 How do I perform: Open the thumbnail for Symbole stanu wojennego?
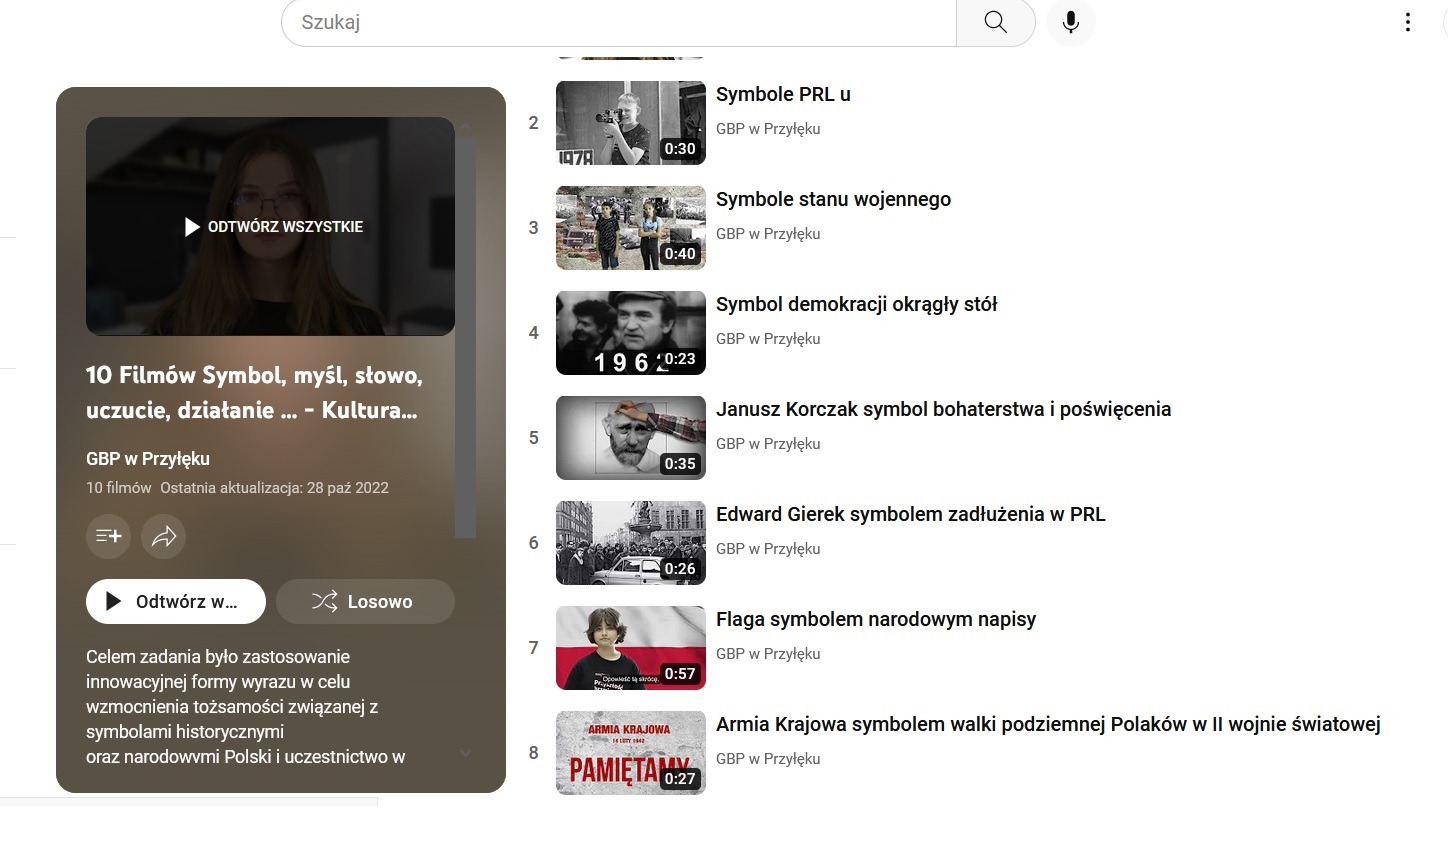(x=631, y=228)
